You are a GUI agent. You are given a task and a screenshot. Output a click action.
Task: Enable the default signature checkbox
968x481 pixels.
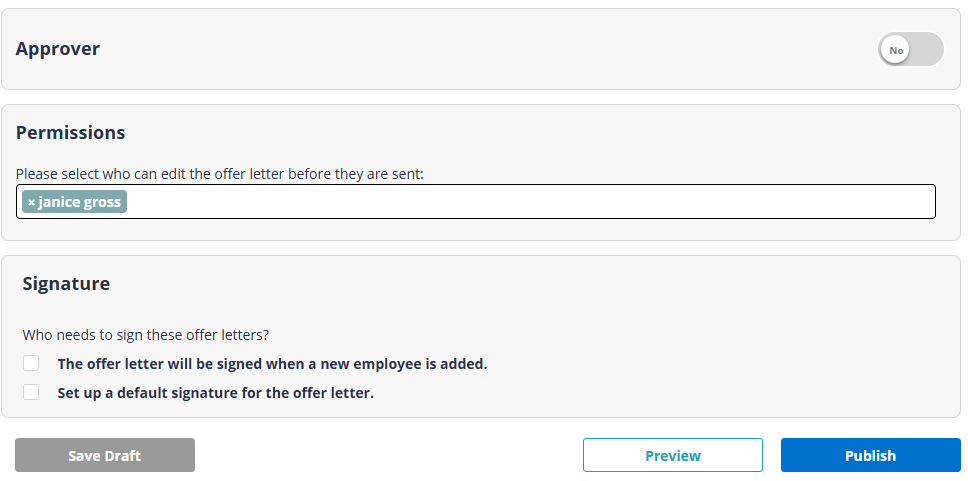coord(31,392)
